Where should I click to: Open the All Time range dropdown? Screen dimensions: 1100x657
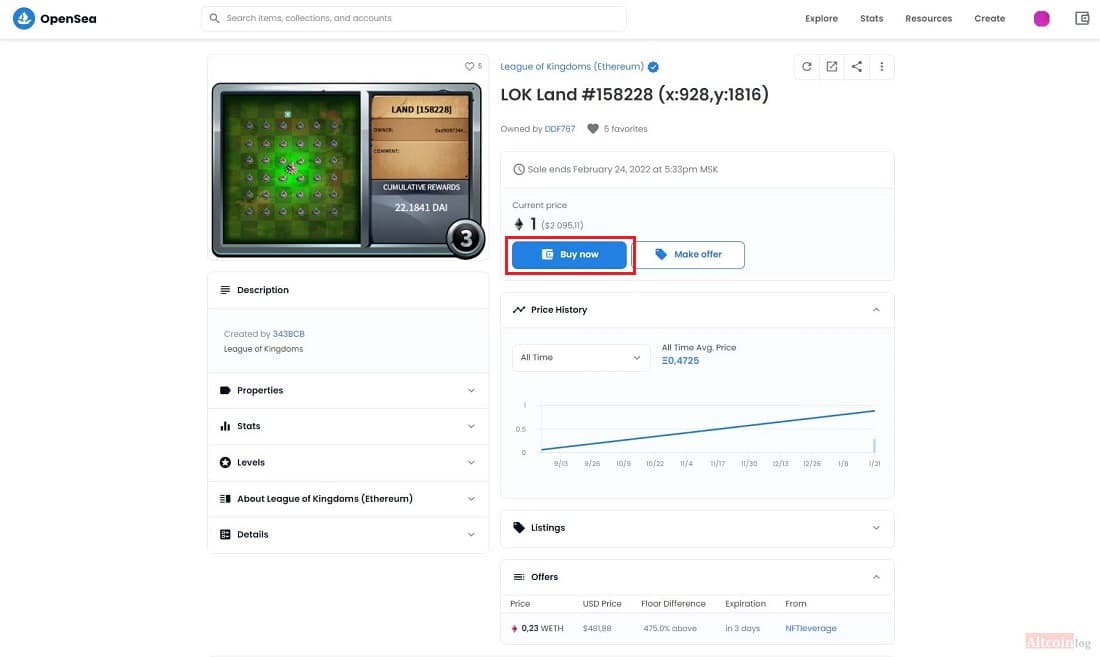point(581,358)
